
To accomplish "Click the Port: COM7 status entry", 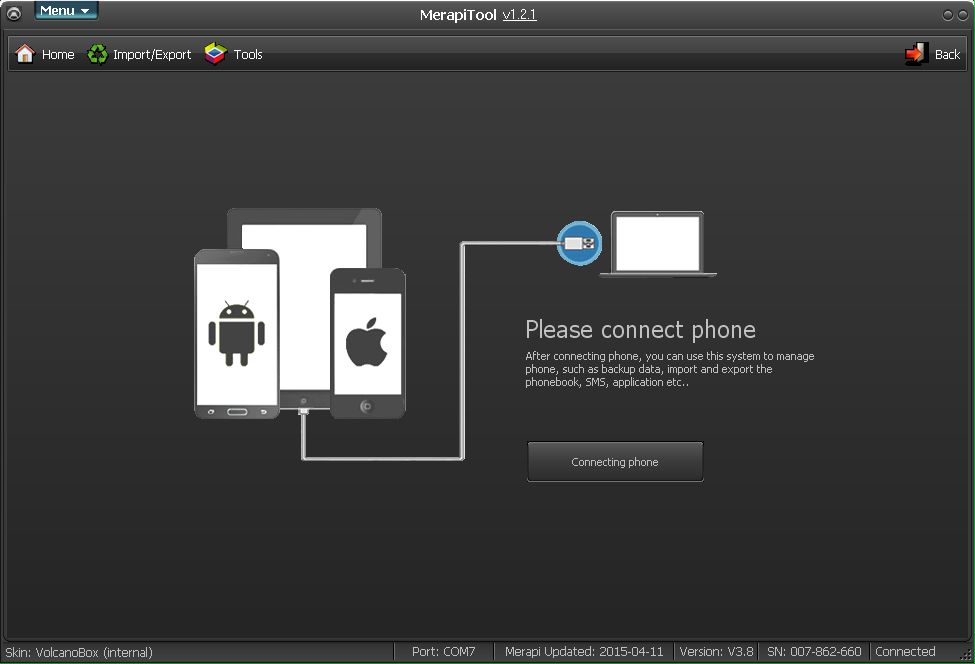I will pyautogui.click(x=443, y=652).
